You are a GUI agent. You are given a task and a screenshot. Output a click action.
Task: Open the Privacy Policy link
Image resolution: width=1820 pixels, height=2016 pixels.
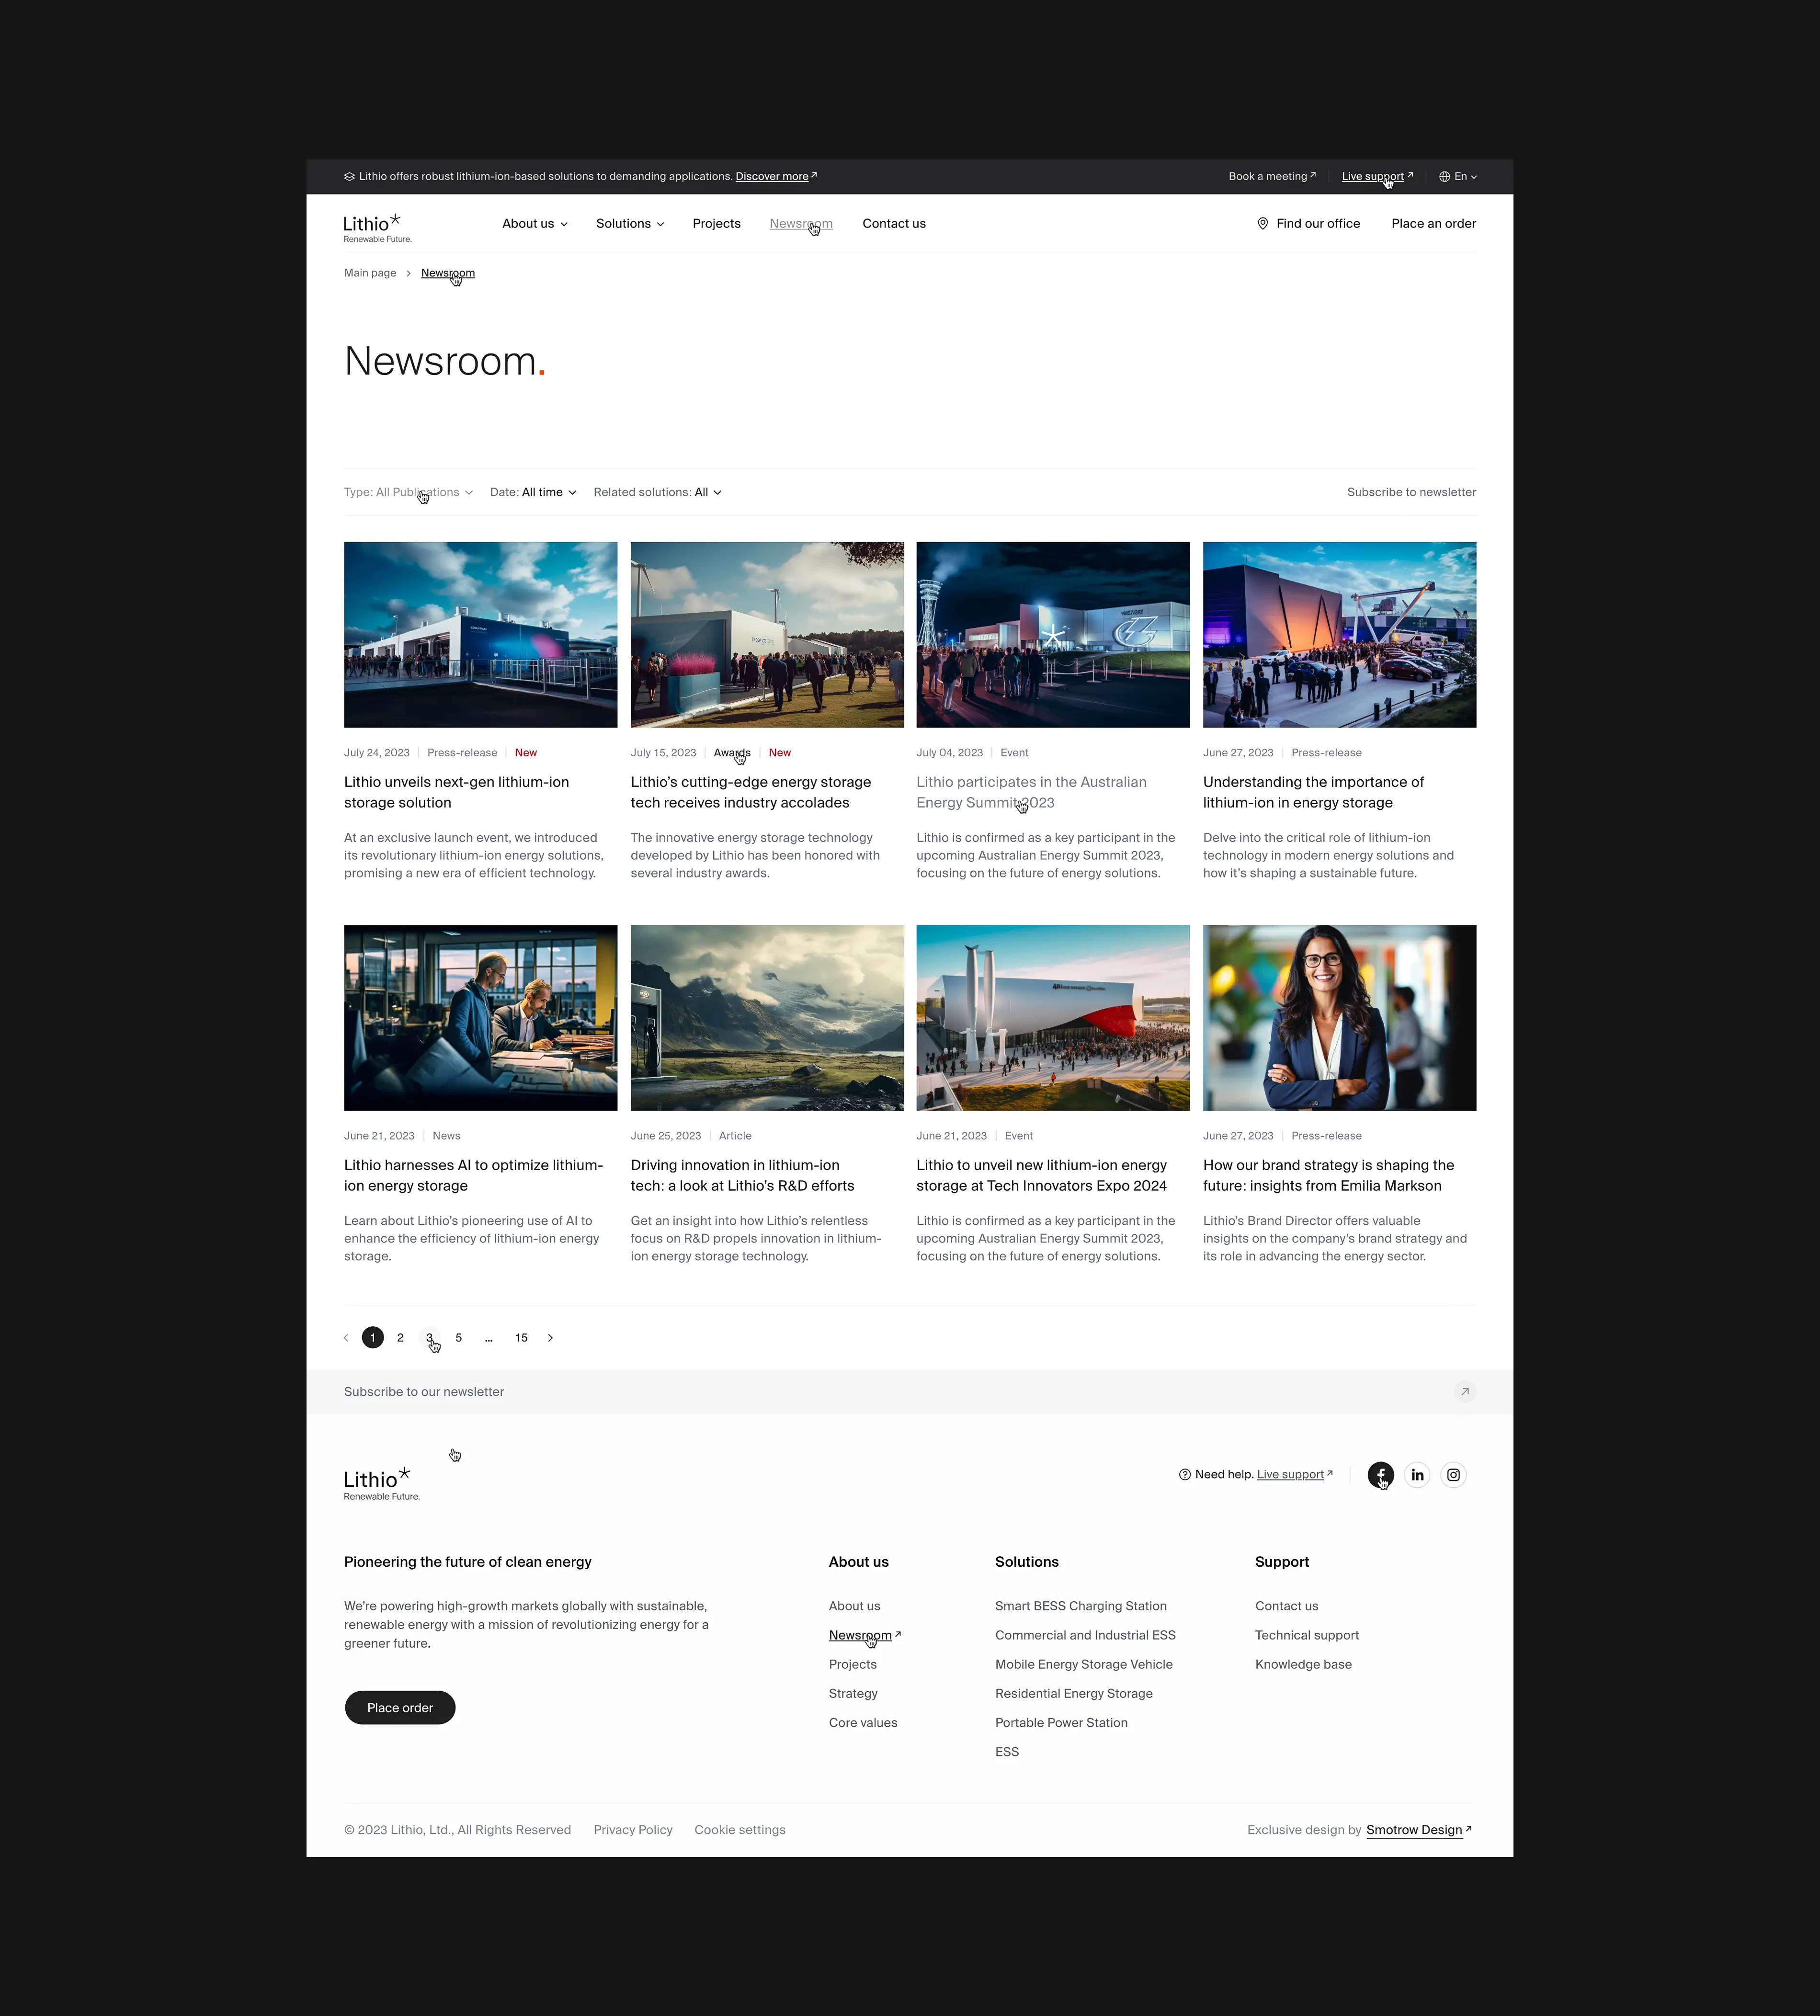pos(632,1829)
